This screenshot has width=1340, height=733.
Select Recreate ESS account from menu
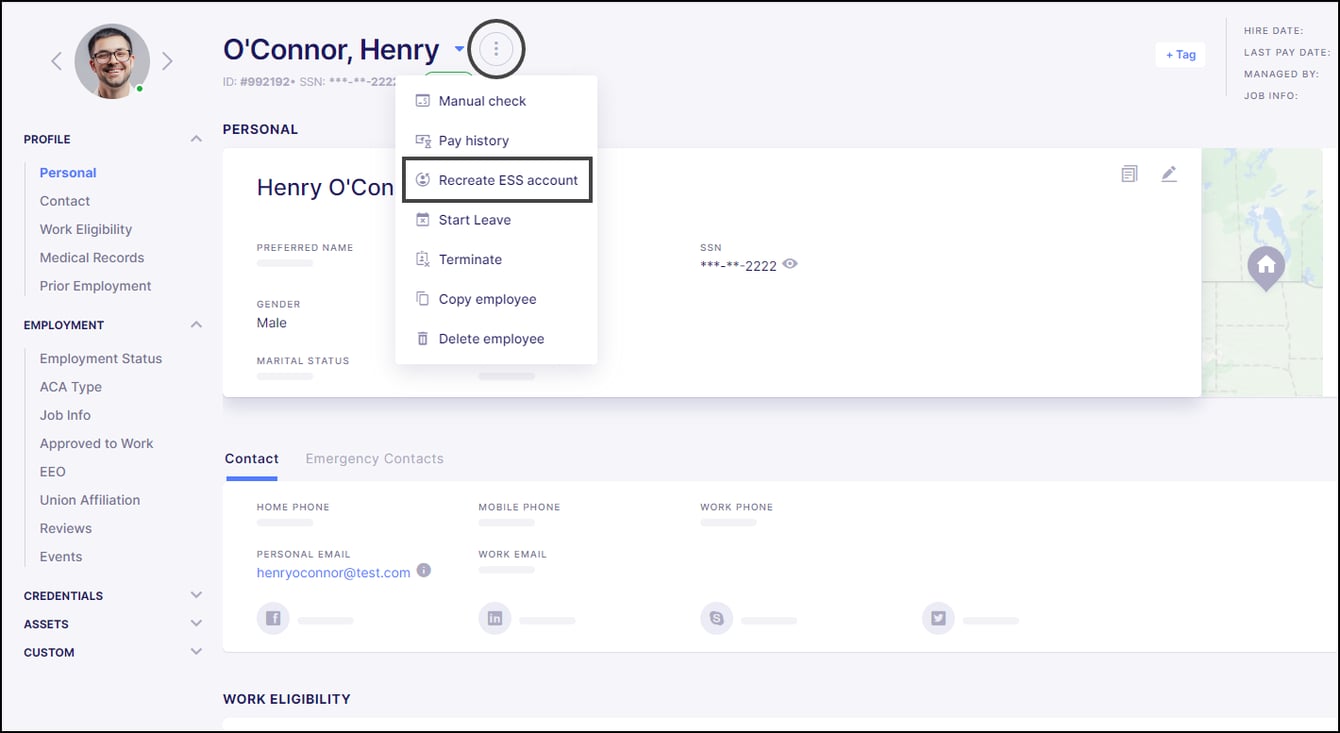(x=497, y=180)
